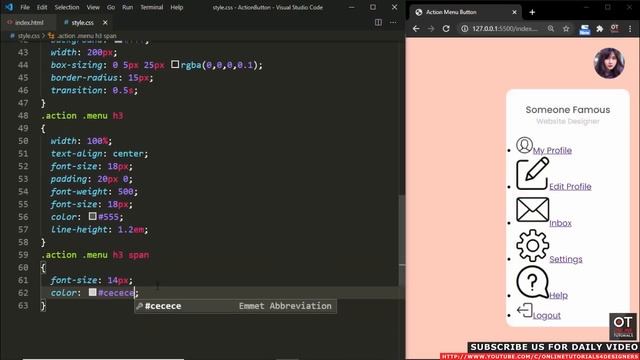Viewport: 640px width, 360px height.
Task: Click the Someone Famous heading
Action: (x=568, y=110)
